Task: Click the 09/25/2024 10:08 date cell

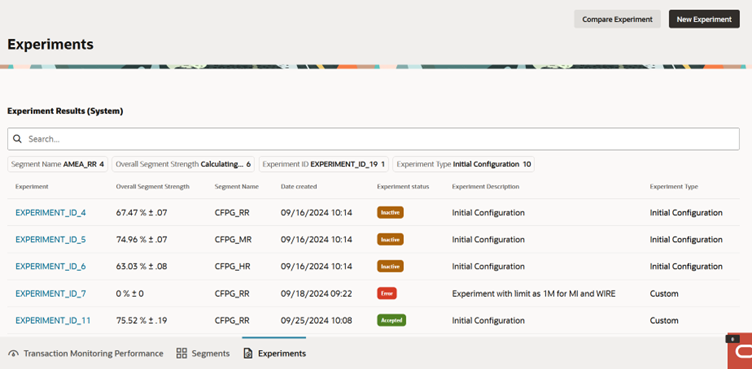Action: point(317,321)
